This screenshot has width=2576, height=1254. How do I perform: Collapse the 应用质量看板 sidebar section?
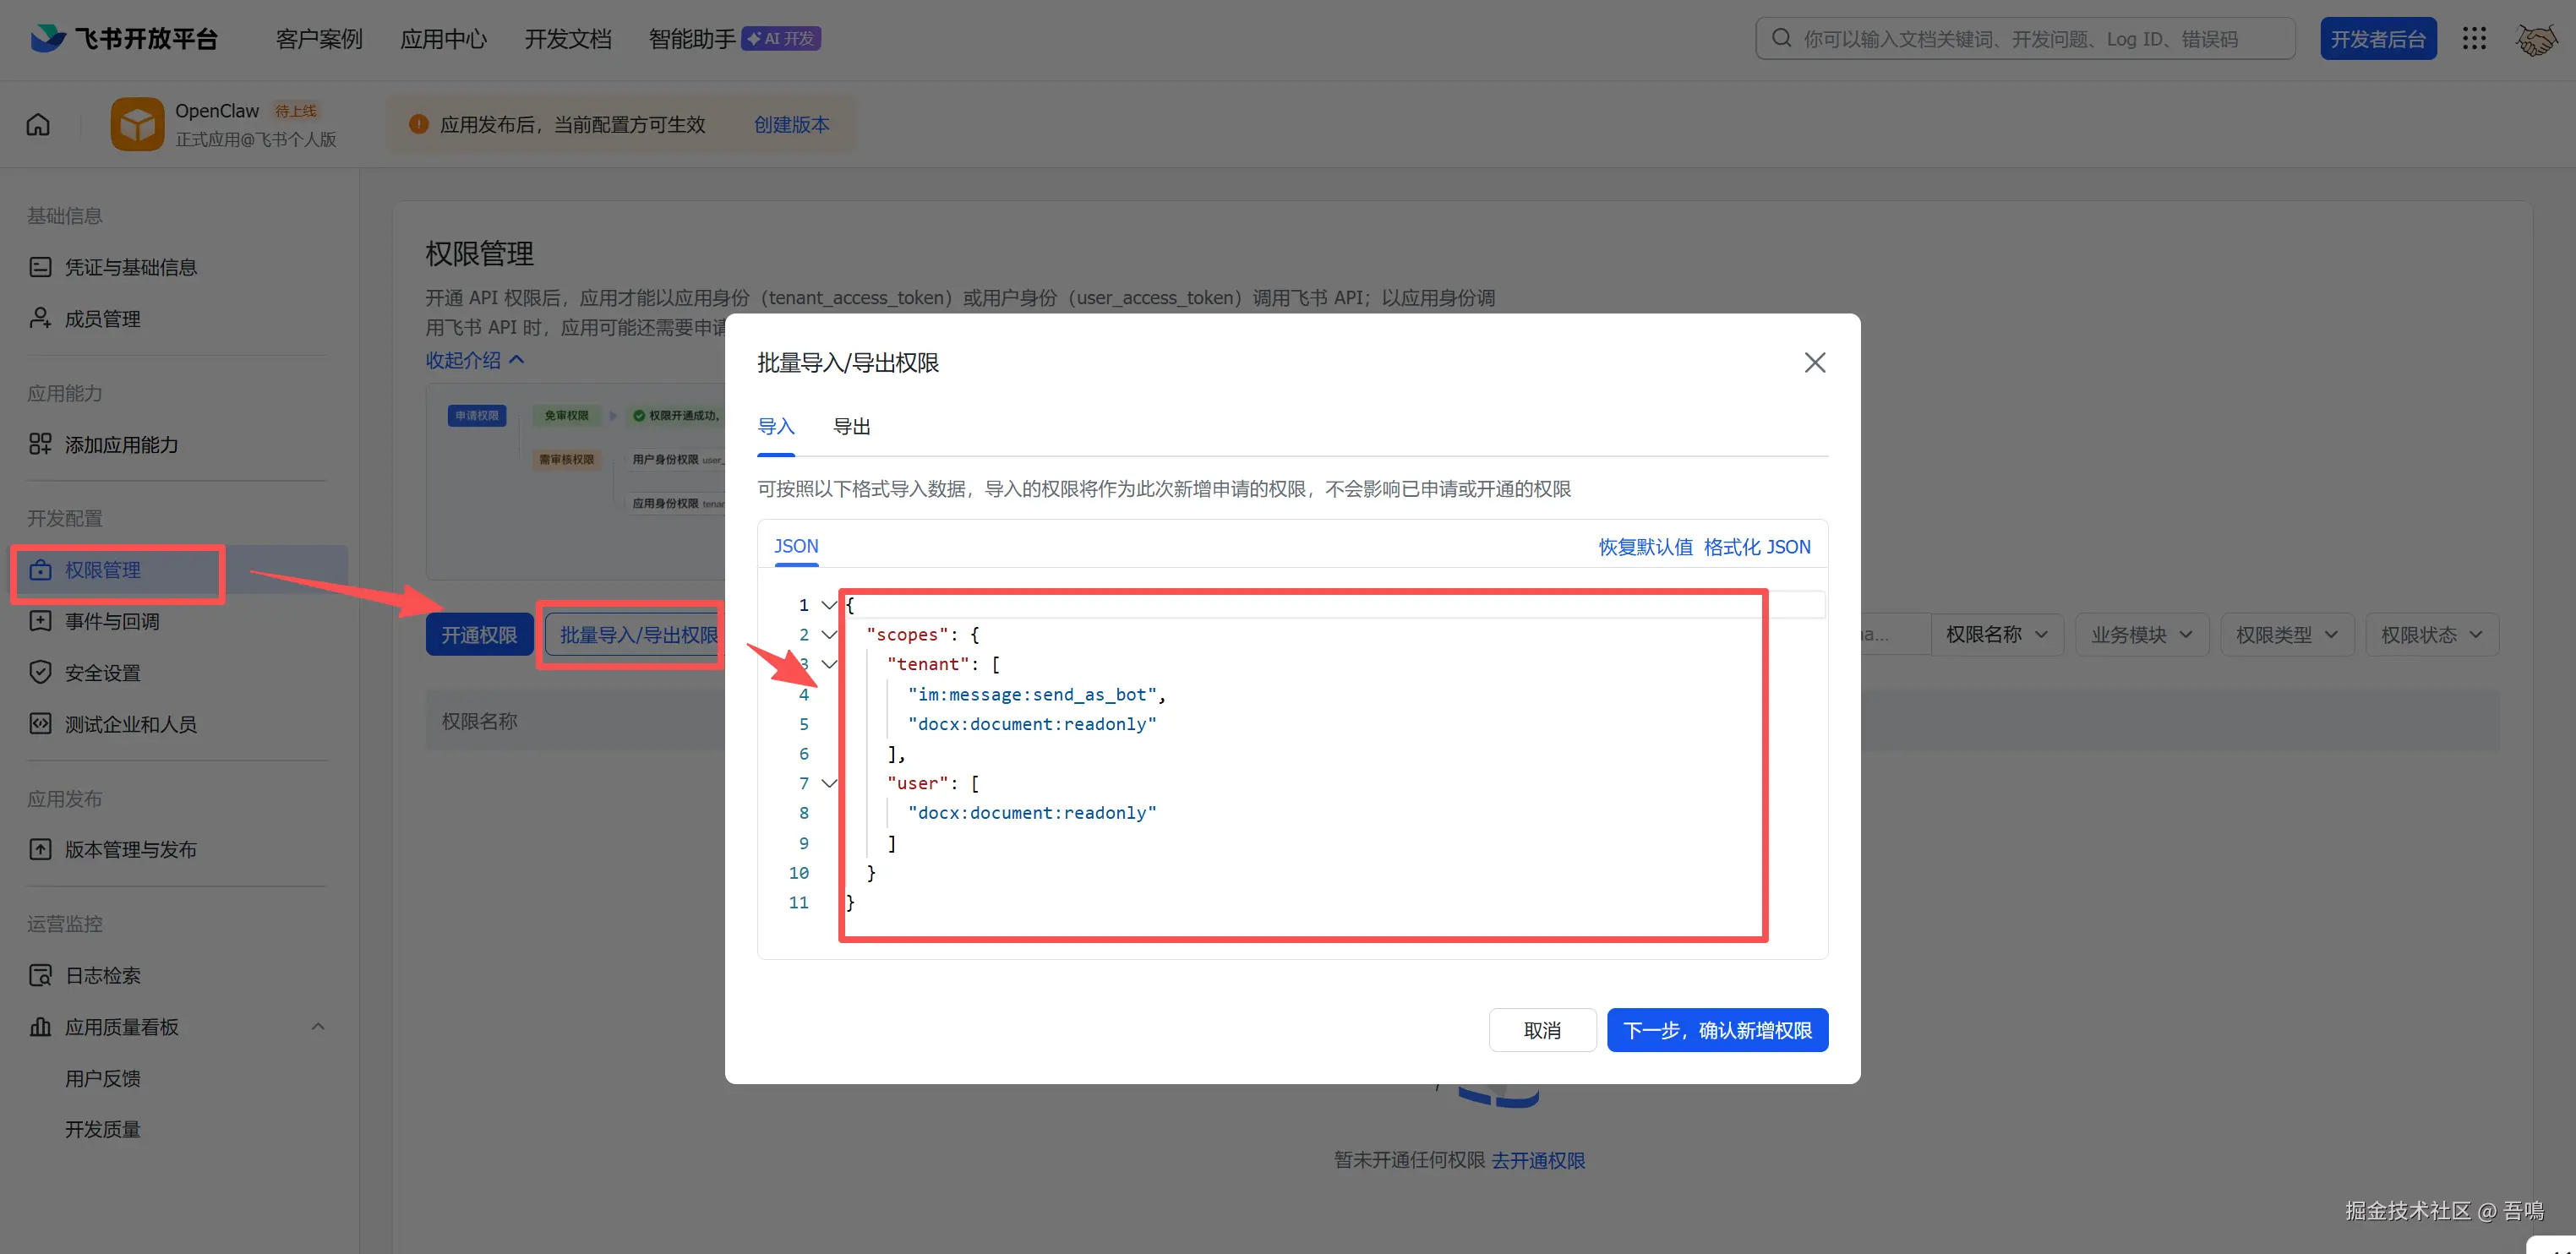(318, 1027)
